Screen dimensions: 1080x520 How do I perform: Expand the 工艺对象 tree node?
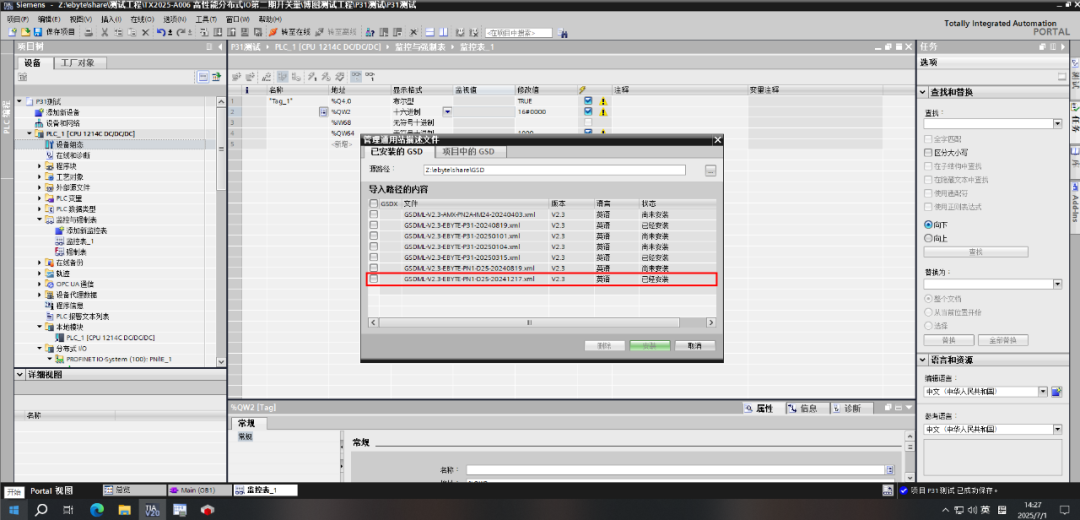click(40, 176)
